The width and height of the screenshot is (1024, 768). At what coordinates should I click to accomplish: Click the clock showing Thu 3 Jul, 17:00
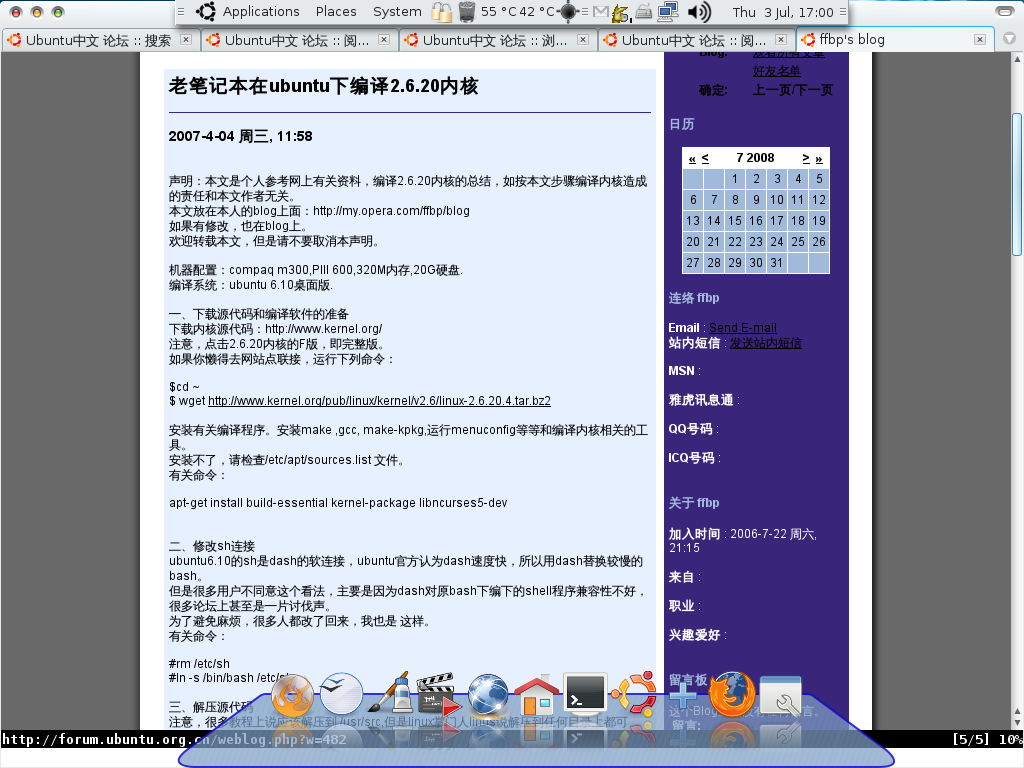tap(782, 12)
